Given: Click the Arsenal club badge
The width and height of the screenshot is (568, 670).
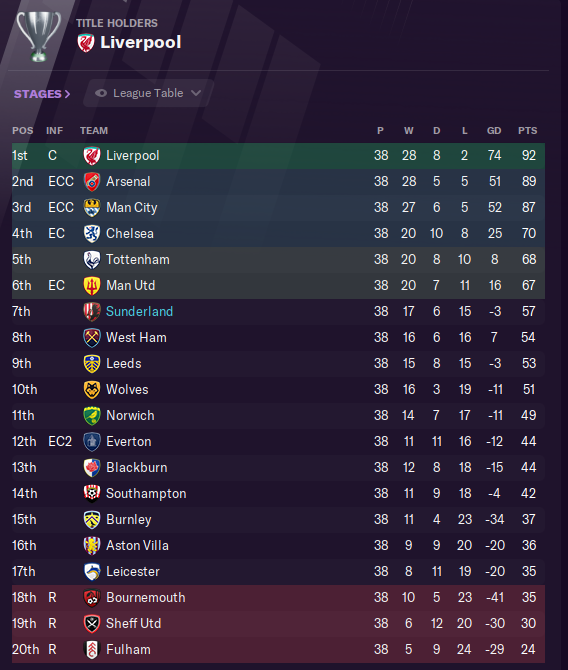Looking at the screenshot, I should (92, 182).
